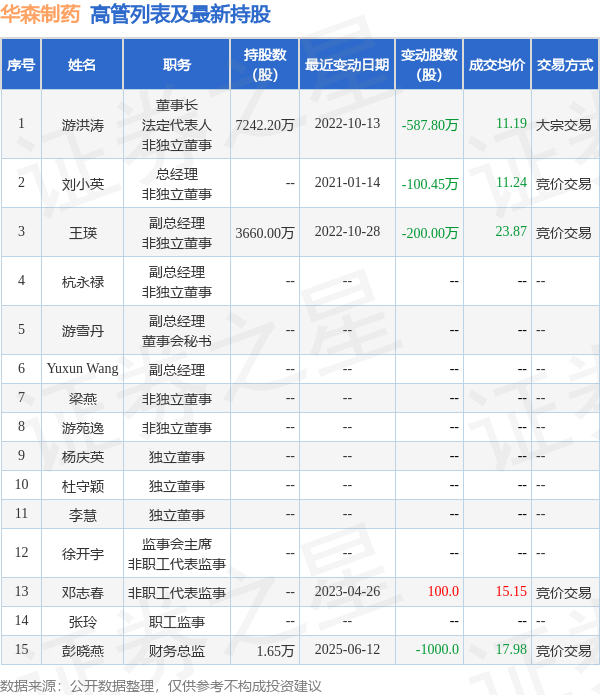Click the holding value 3660.00万
Viewport: 600px width, 695px height.
click(x=265, y=233)
